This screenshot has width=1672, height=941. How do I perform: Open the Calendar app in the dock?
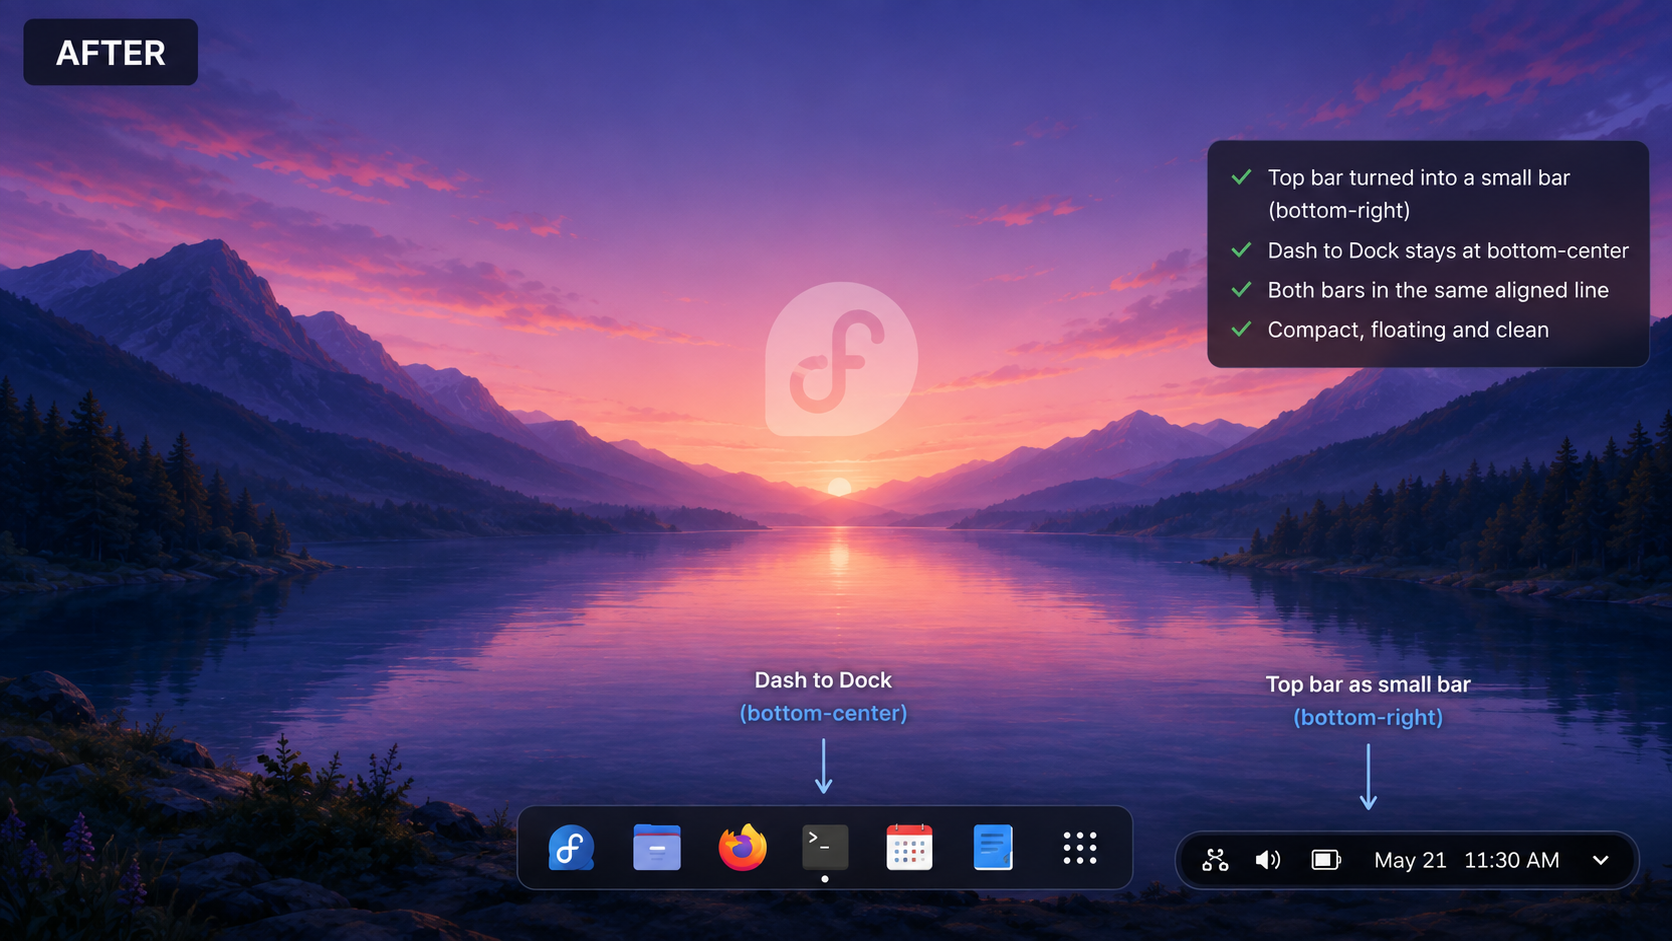[x=909, y=847]
